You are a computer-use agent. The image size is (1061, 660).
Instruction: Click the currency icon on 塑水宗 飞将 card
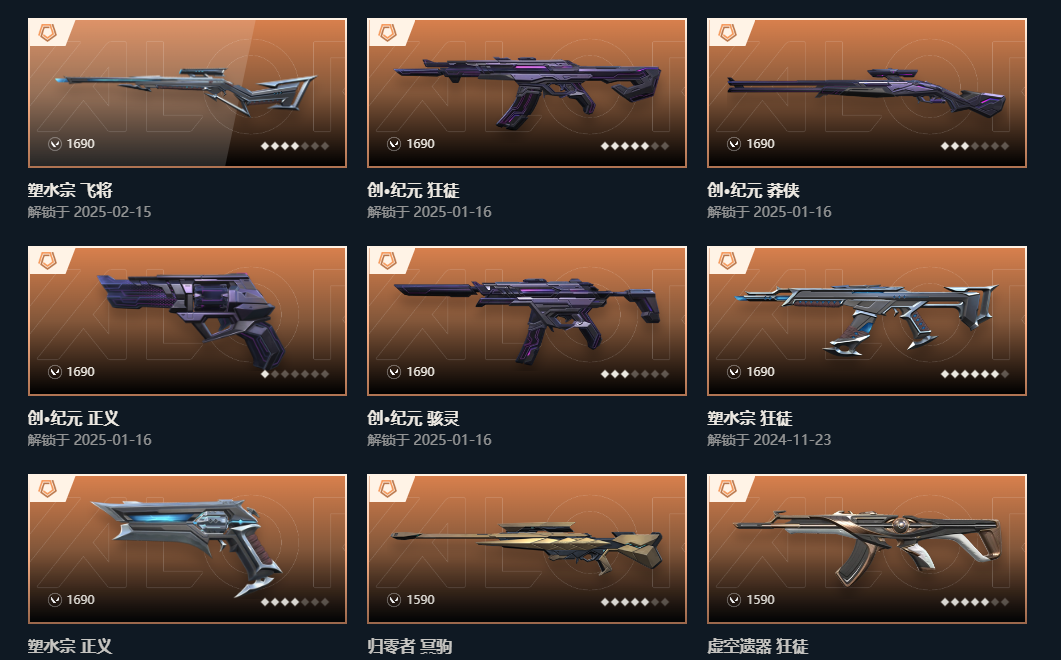click(54, 144)
